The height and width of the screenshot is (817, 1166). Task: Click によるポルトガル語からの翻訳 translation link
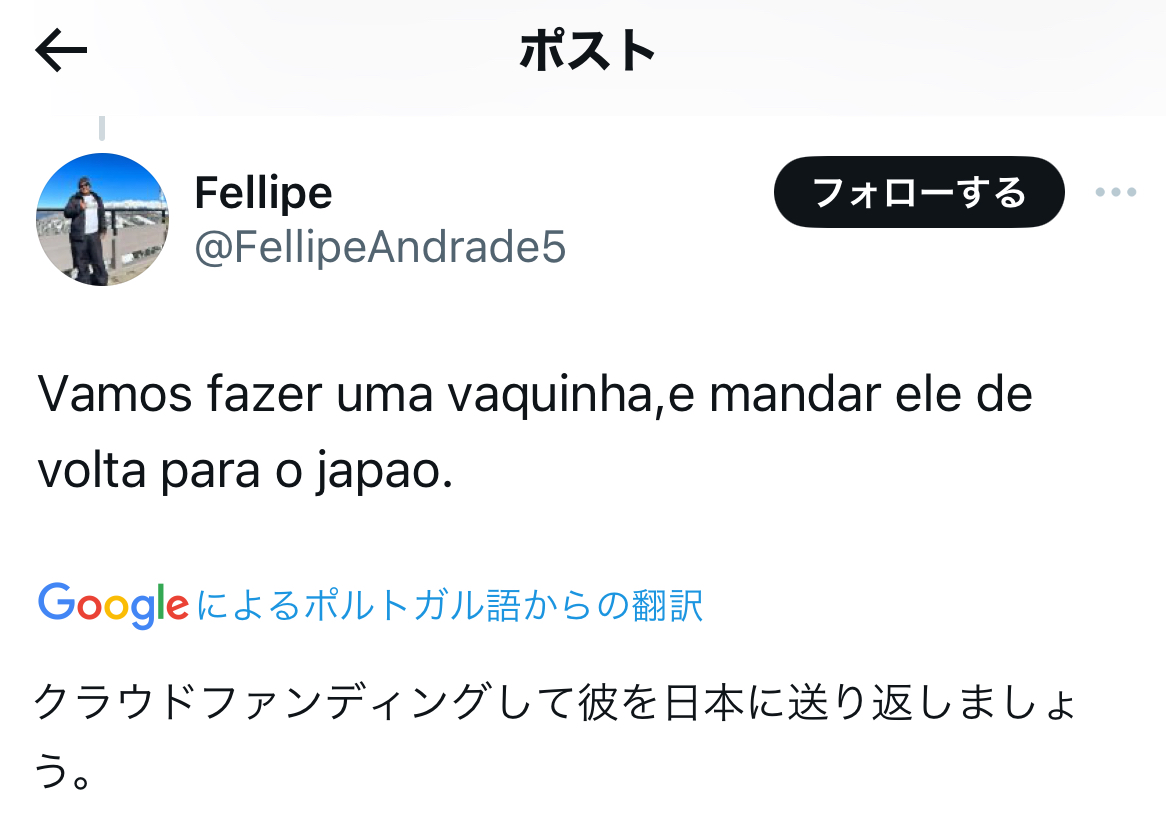449,605
